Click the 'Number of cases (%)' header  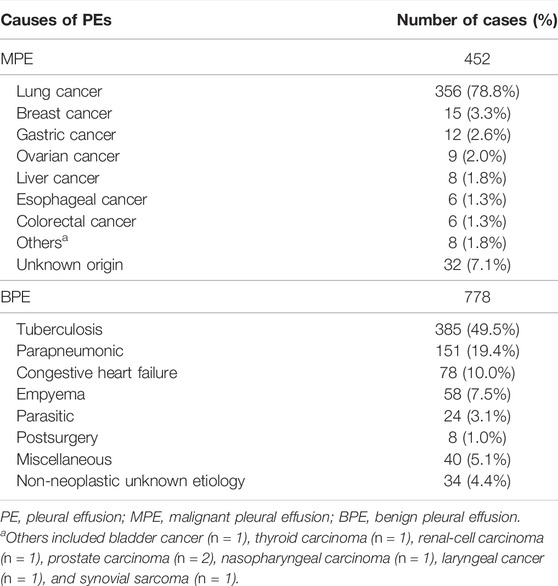pos(477,20)
